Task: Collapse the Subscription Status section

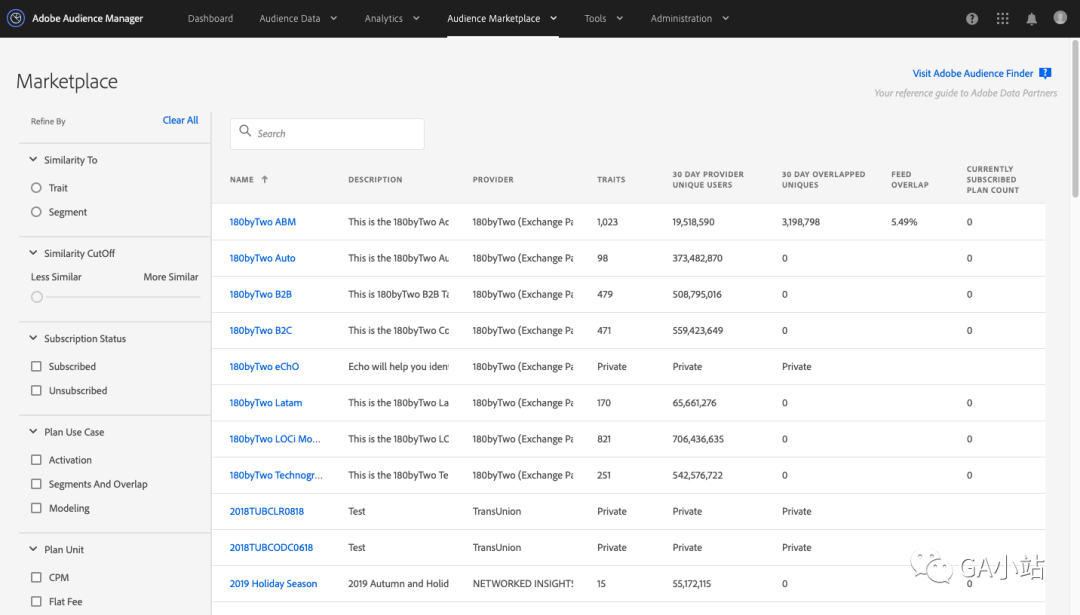Action: [x=33, y=338]
